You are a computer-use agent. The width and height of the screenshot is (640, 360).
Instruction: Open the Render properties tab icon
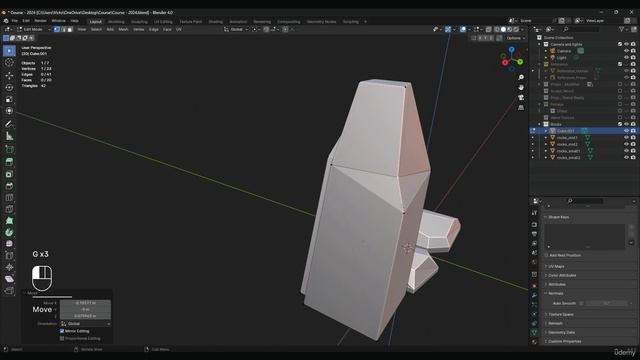[534, 224]
